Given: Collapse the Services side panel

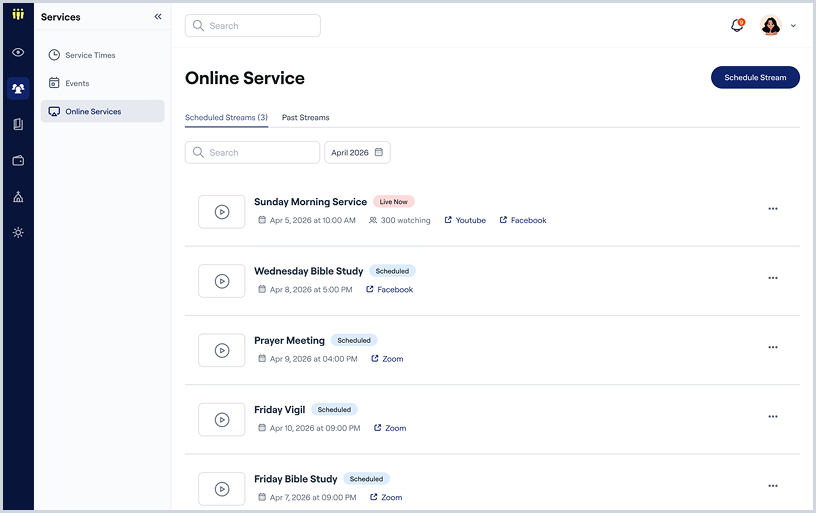Looking at the screenshot, I should [158, 17].
